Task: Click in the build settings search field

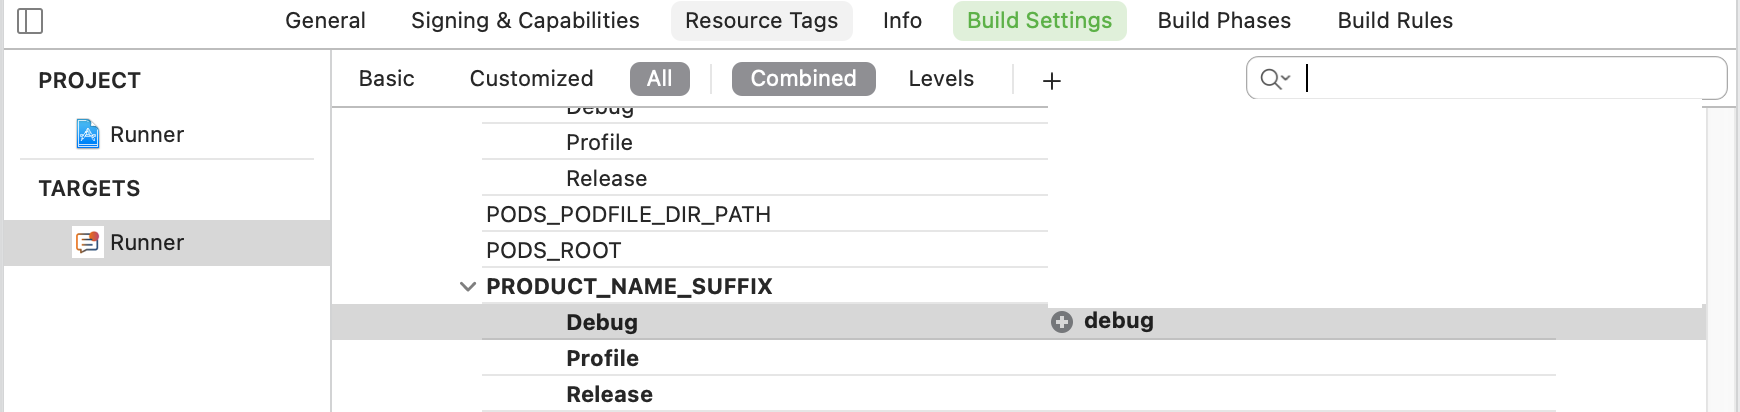Action: pos(1500,79)
